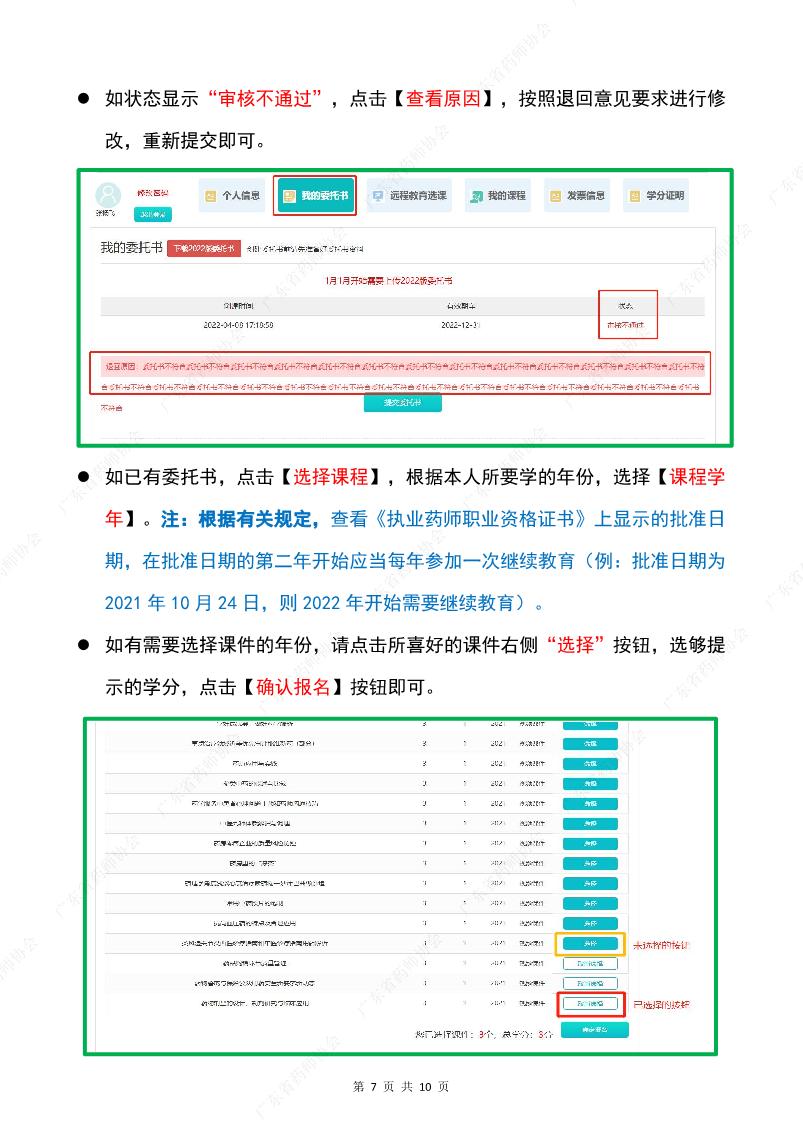
Task: Click the upload time 2022-04-08 17:10:50
Action: click(x=238, y=326)
